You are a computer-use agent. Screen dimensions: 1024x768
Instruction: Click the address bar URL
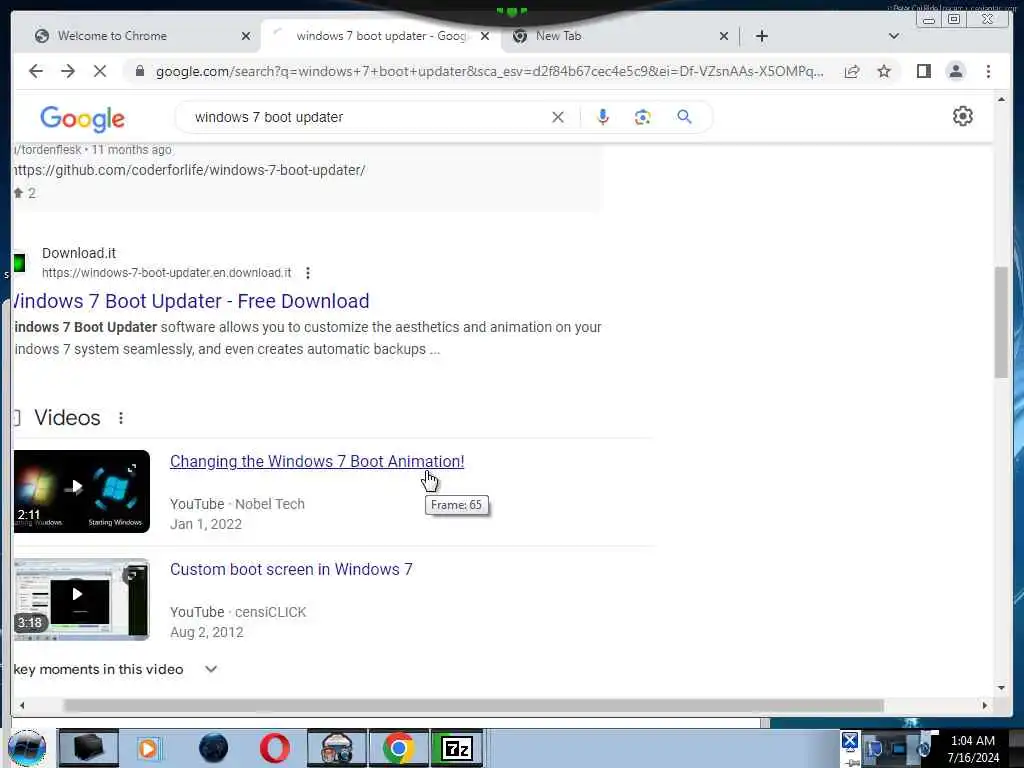490,71
